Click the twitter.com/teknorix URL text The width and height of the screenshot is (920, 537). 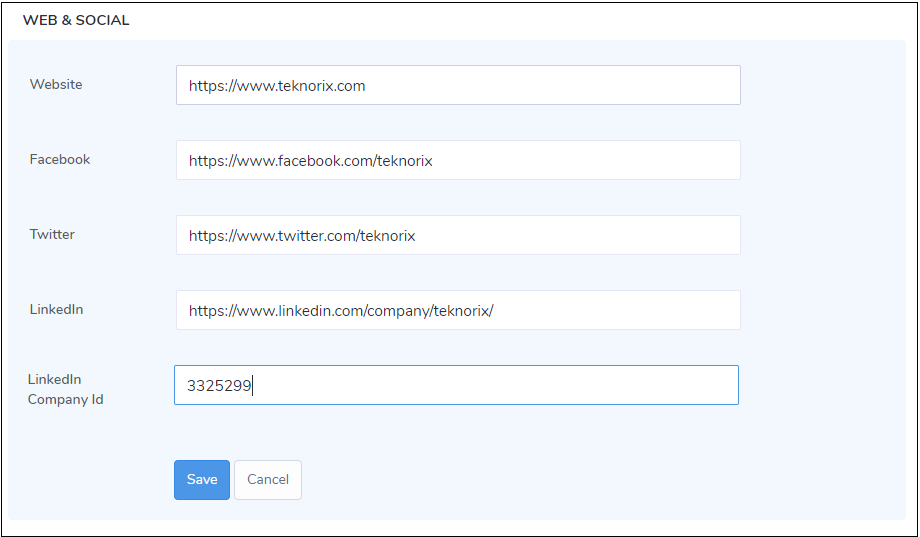click(x=302, y=236)
